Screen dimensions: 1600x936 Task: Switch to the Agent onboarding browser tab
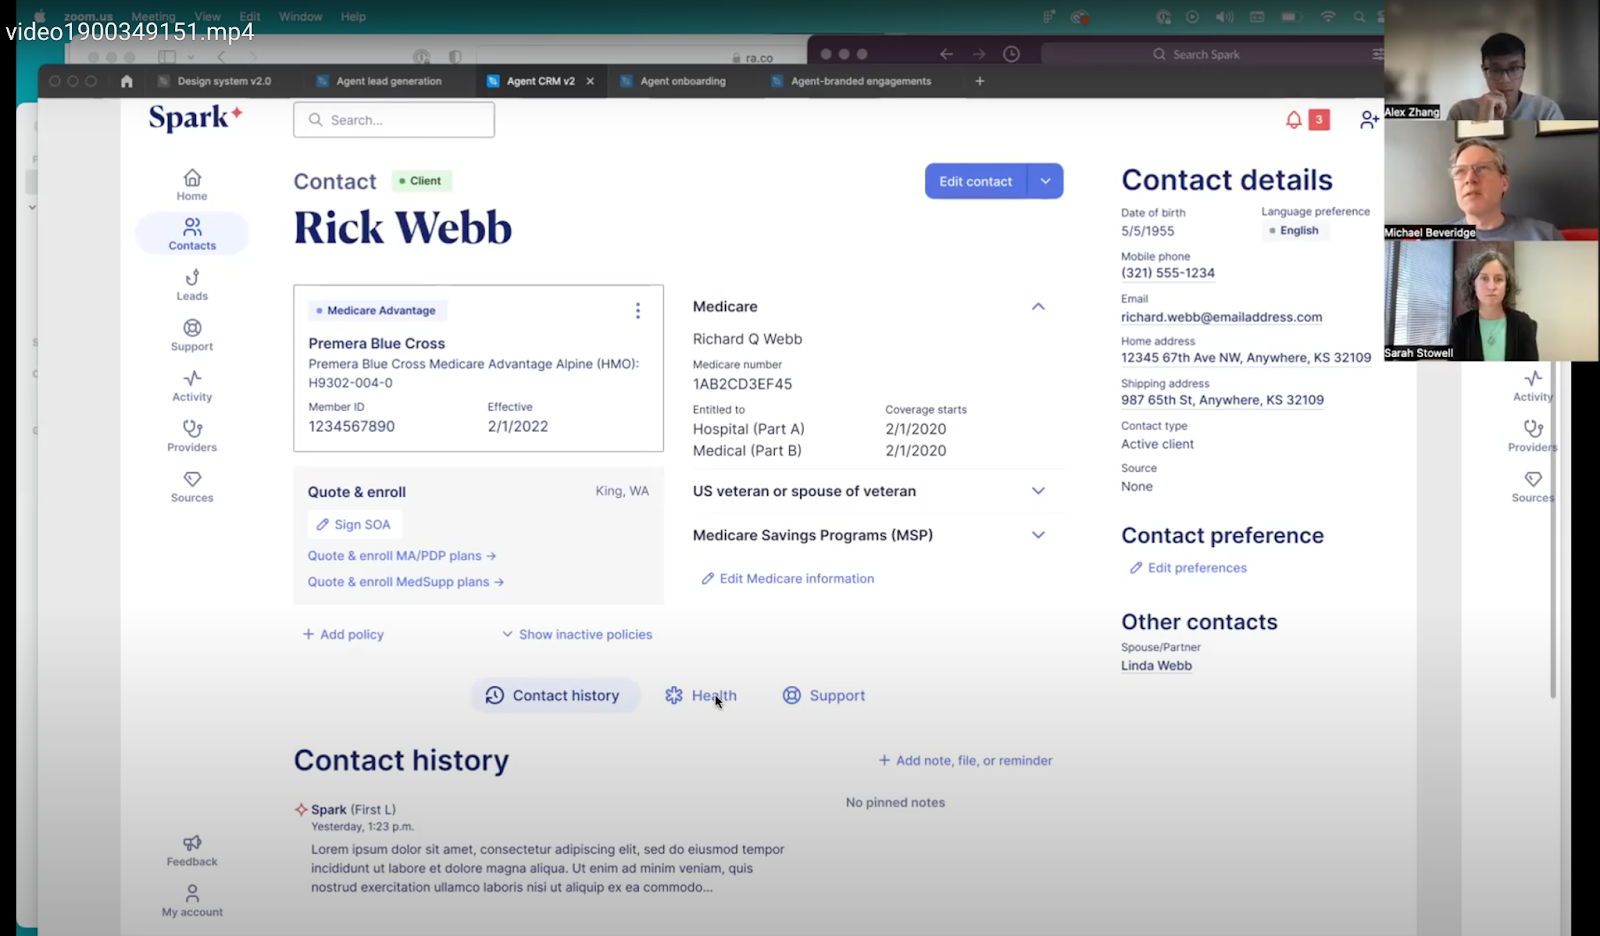pos(681,81)
